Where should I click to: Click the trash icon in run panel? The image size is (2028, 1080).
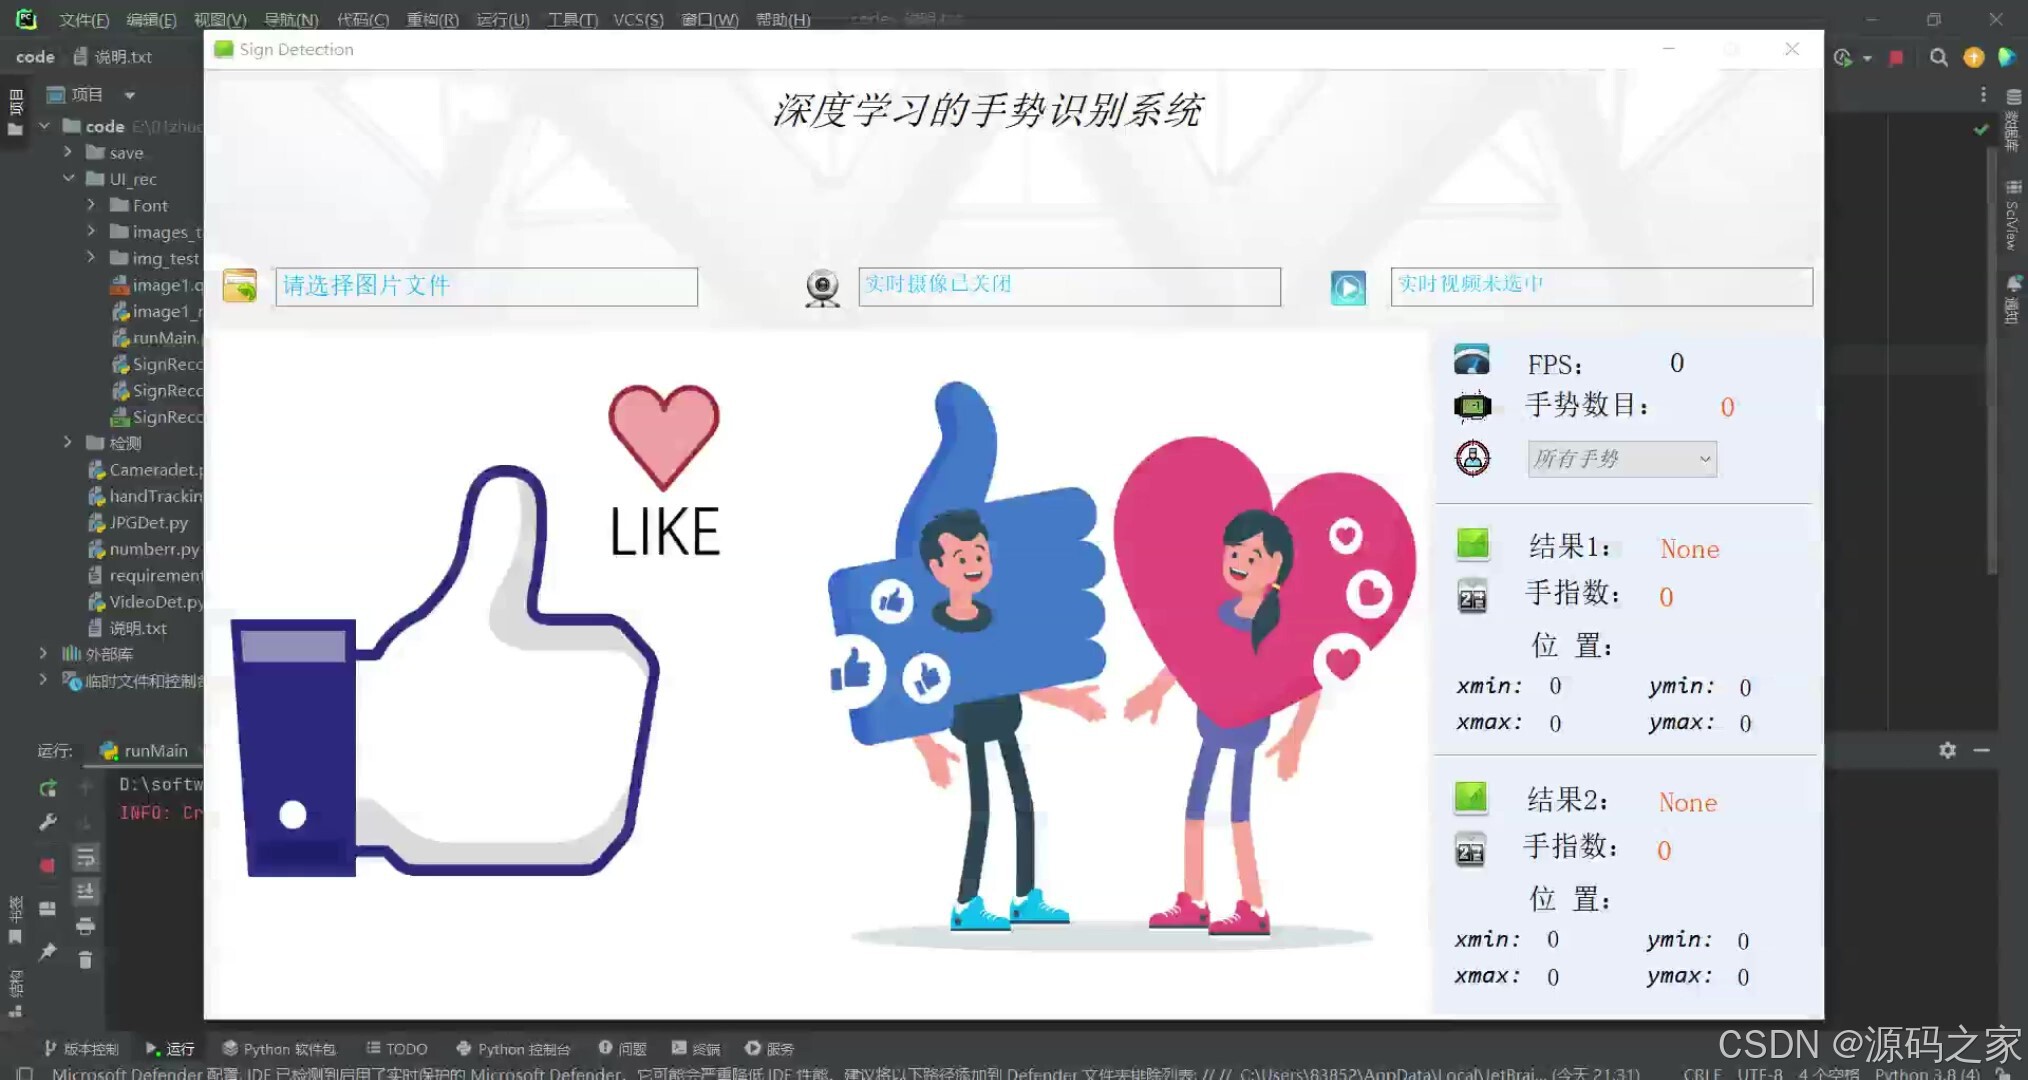coord(85,960)
